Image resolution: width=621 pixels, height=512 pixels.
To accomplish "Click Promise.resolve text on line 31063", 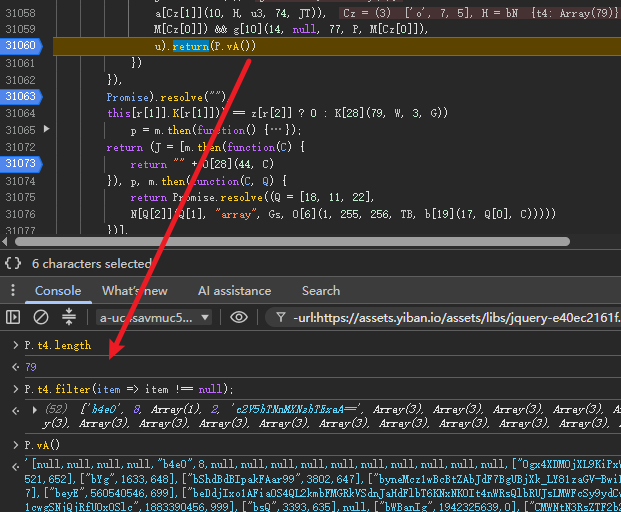I will click(166, 97).
